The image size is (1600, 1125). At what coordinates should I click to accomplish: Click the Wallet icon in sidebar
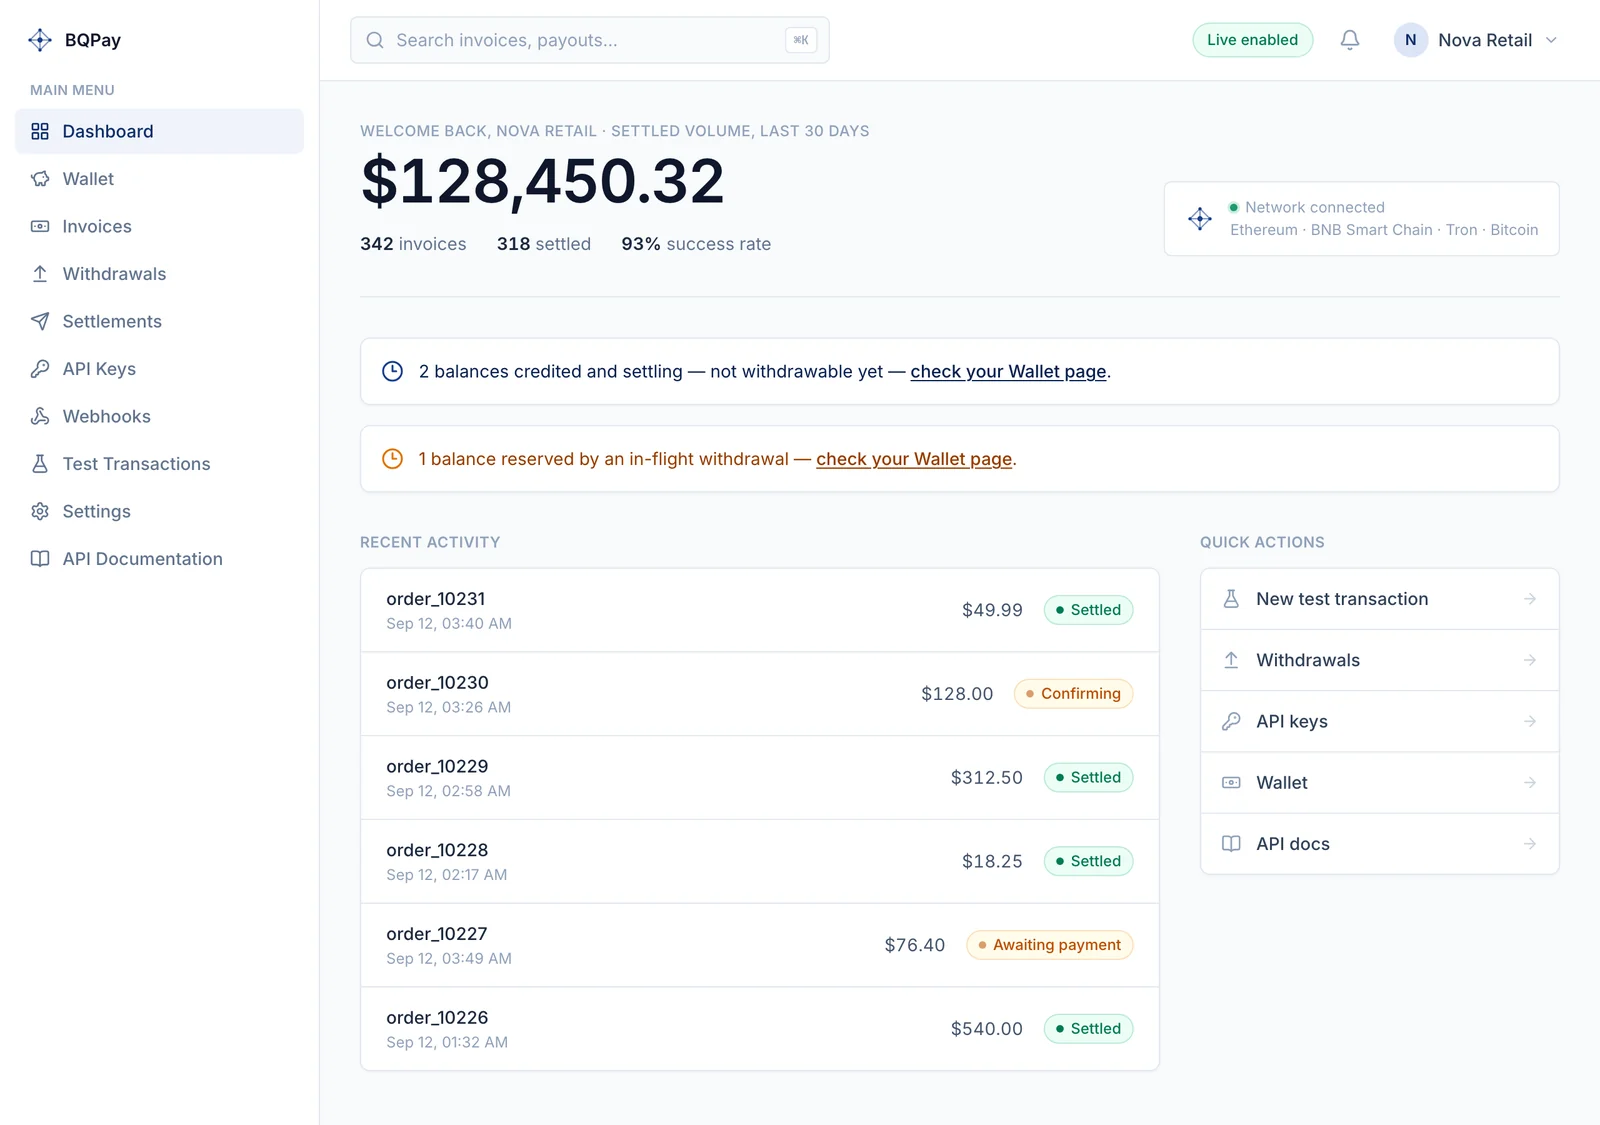(40, 179)
